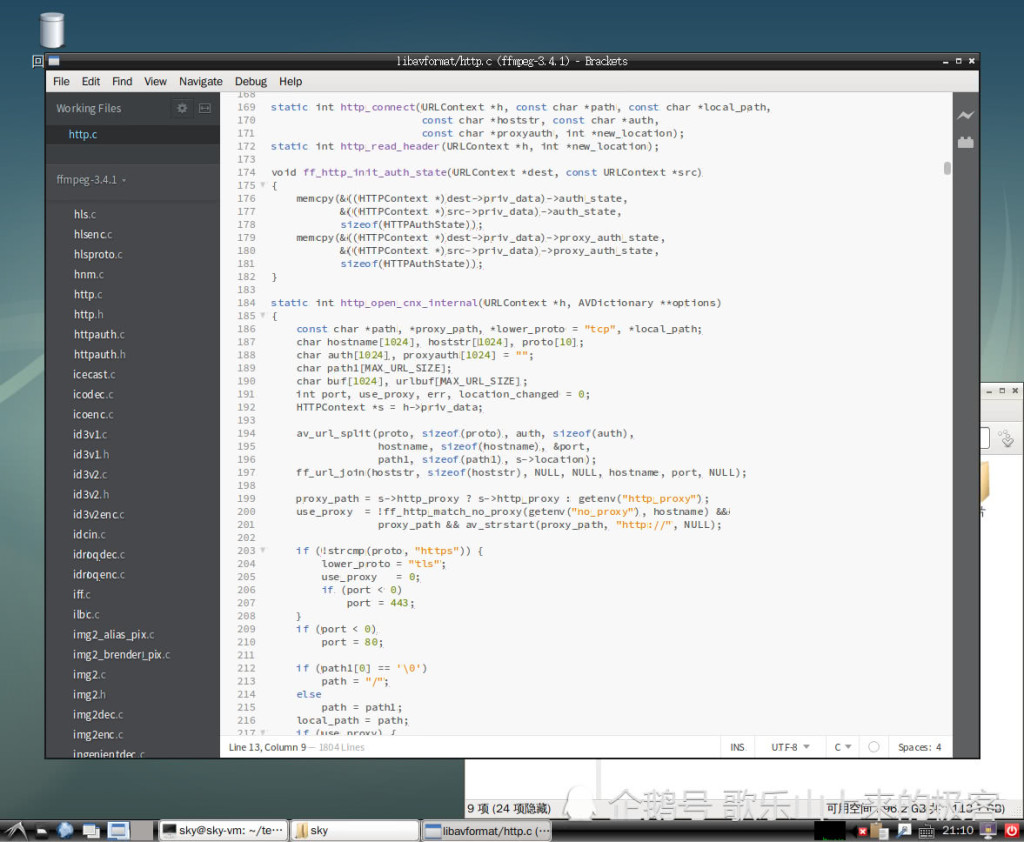
Task: Click the Line 13, Column 9 cursor status
Action: tap(267, 747)
